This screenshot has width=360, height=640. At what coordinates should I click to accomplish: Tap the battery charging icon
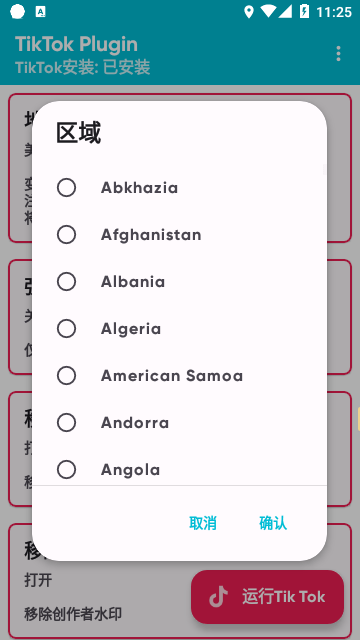coord(304,11)
